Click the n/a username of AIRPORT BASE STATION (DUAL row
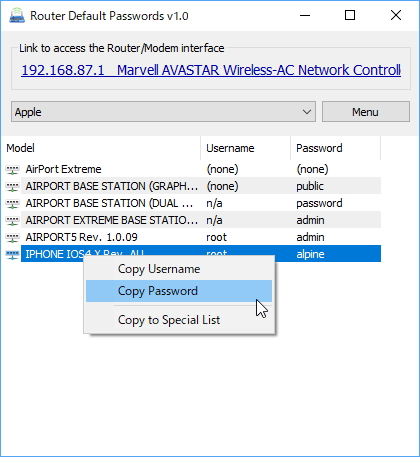420x457 pixels. tap(214, 203)
